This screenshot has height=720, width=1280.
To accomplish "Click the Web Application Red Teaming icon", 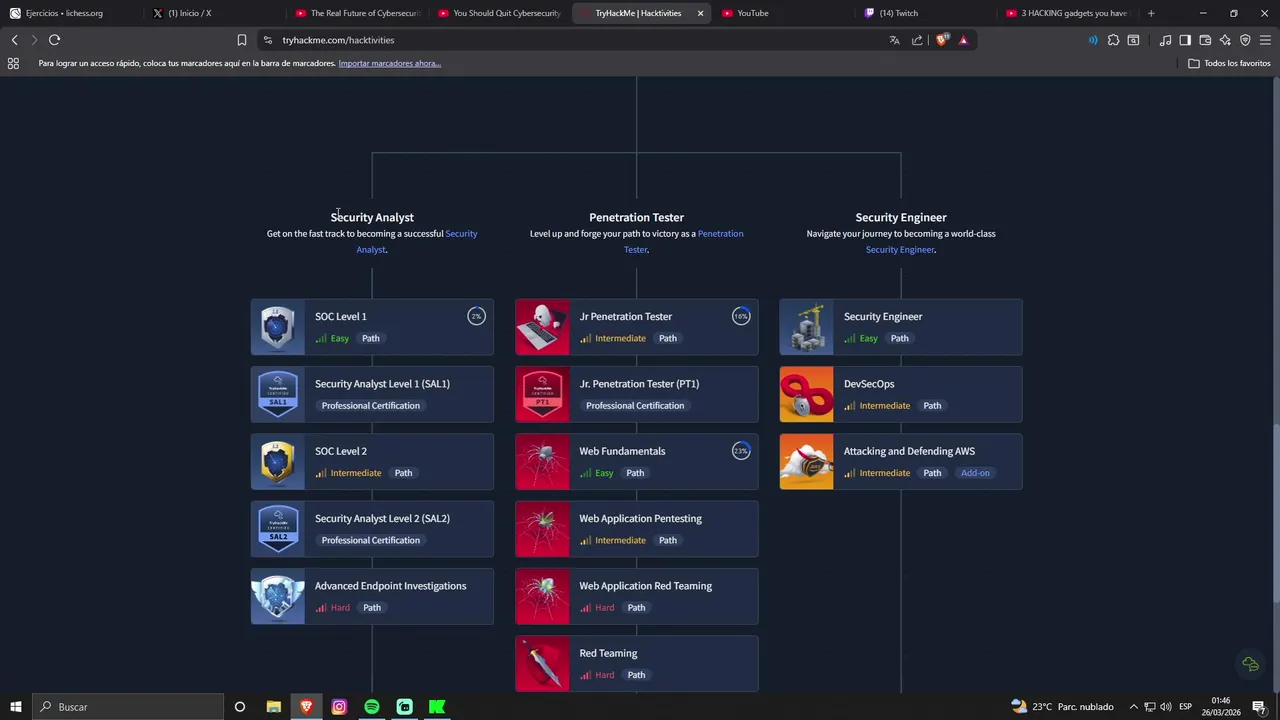I will (542, 596).
